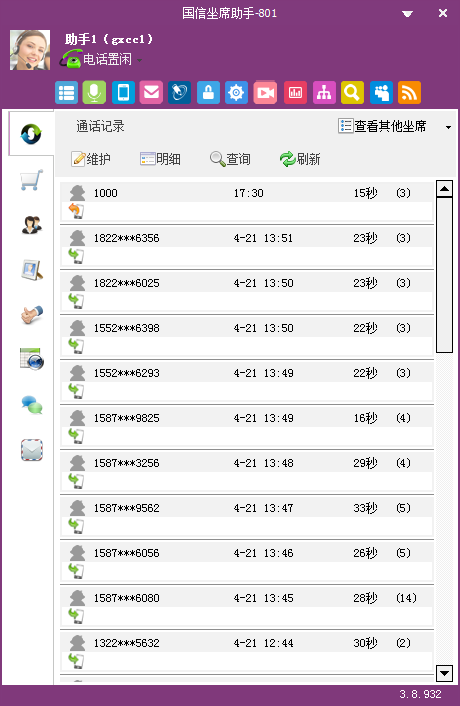Select call record 1552***6398
This screenshot has height=706, width=460.
coord(247,337)
